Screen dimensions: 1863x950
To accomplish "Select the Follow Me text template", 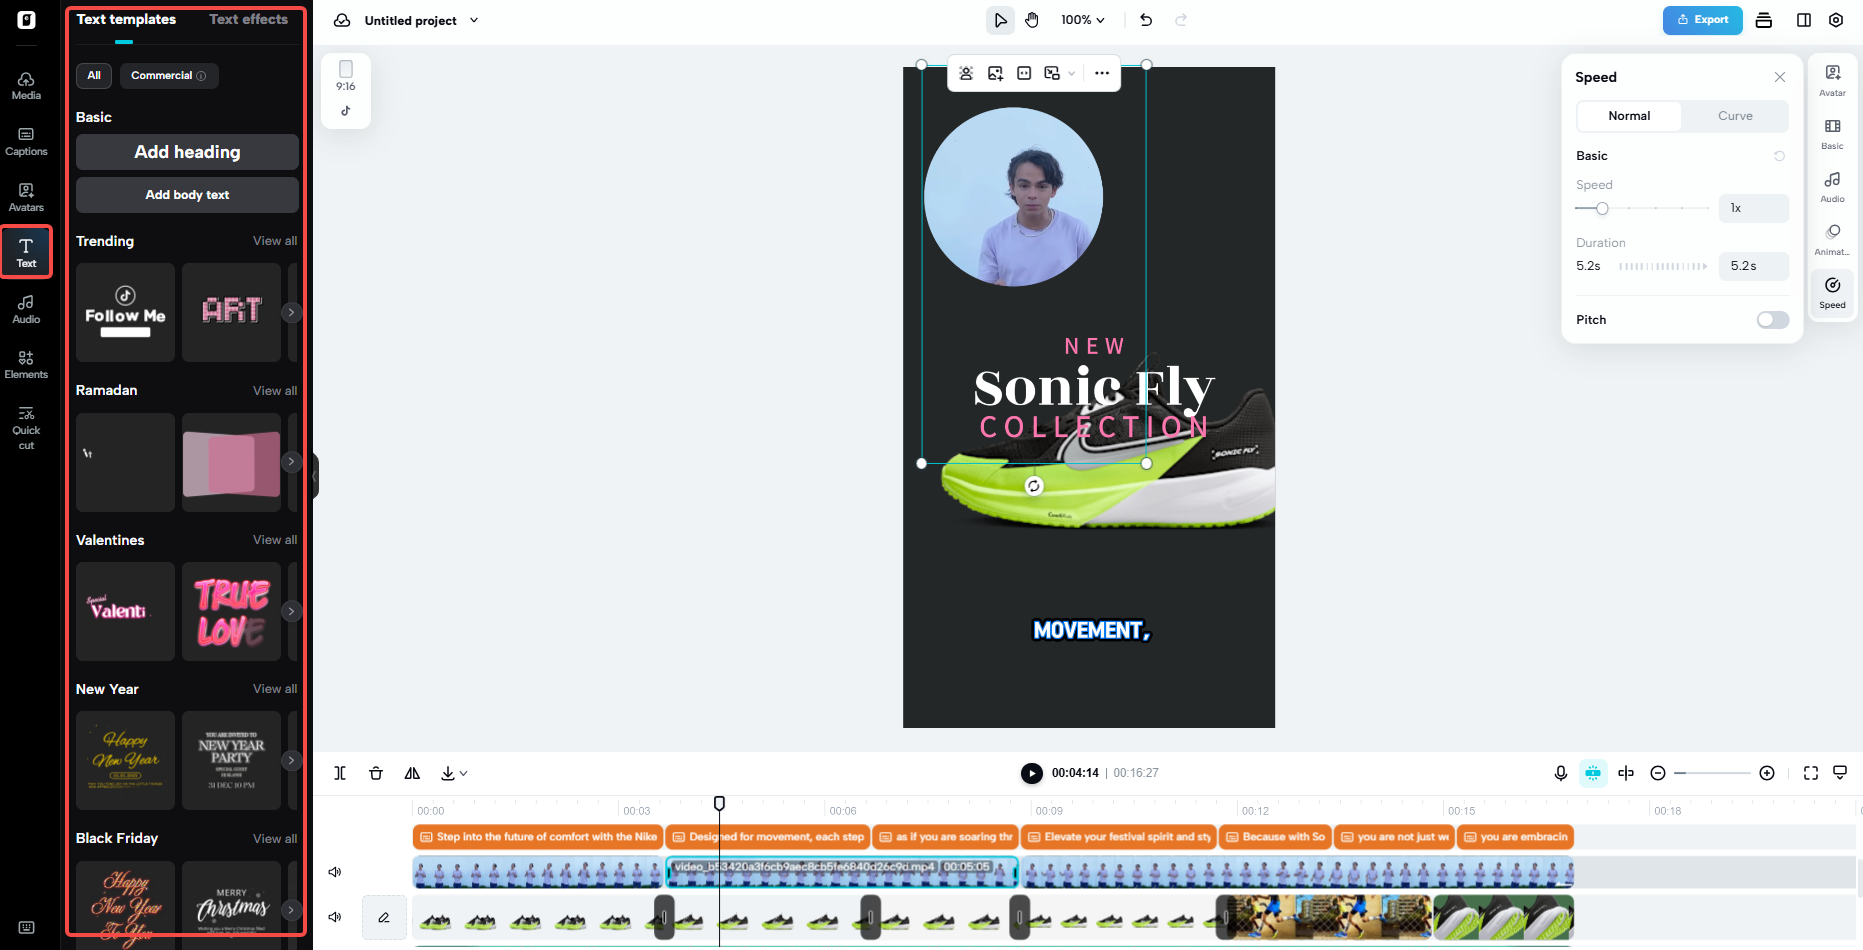I will (x=124, y=312).
